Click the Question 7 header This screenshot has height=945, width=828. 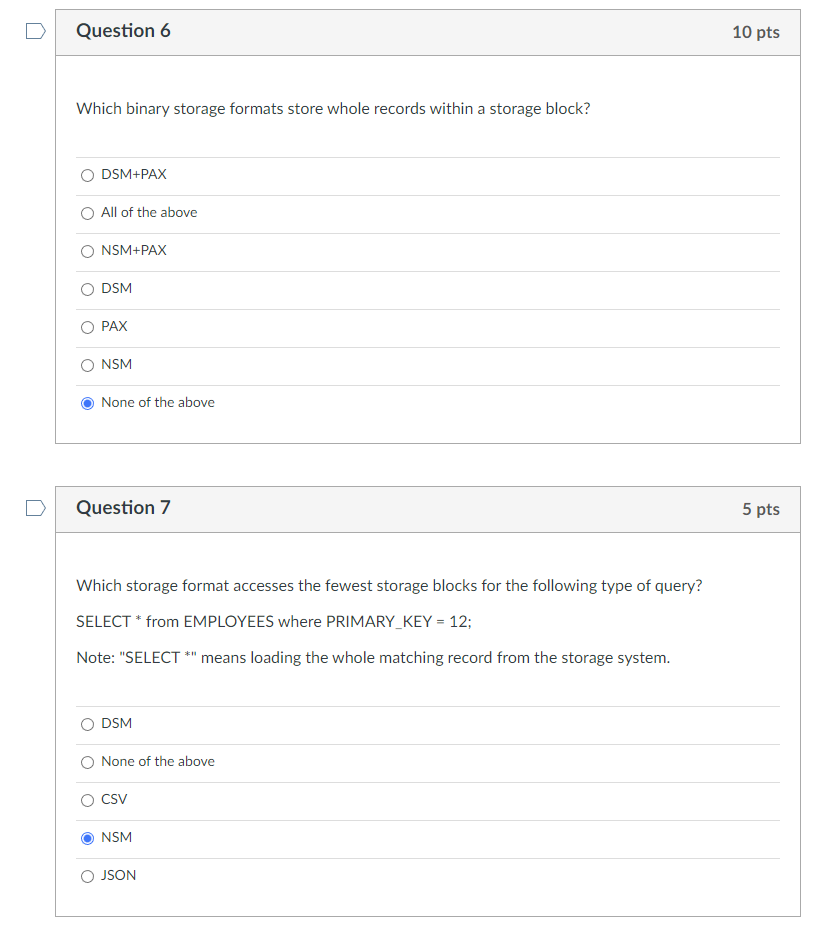[123, 508]
